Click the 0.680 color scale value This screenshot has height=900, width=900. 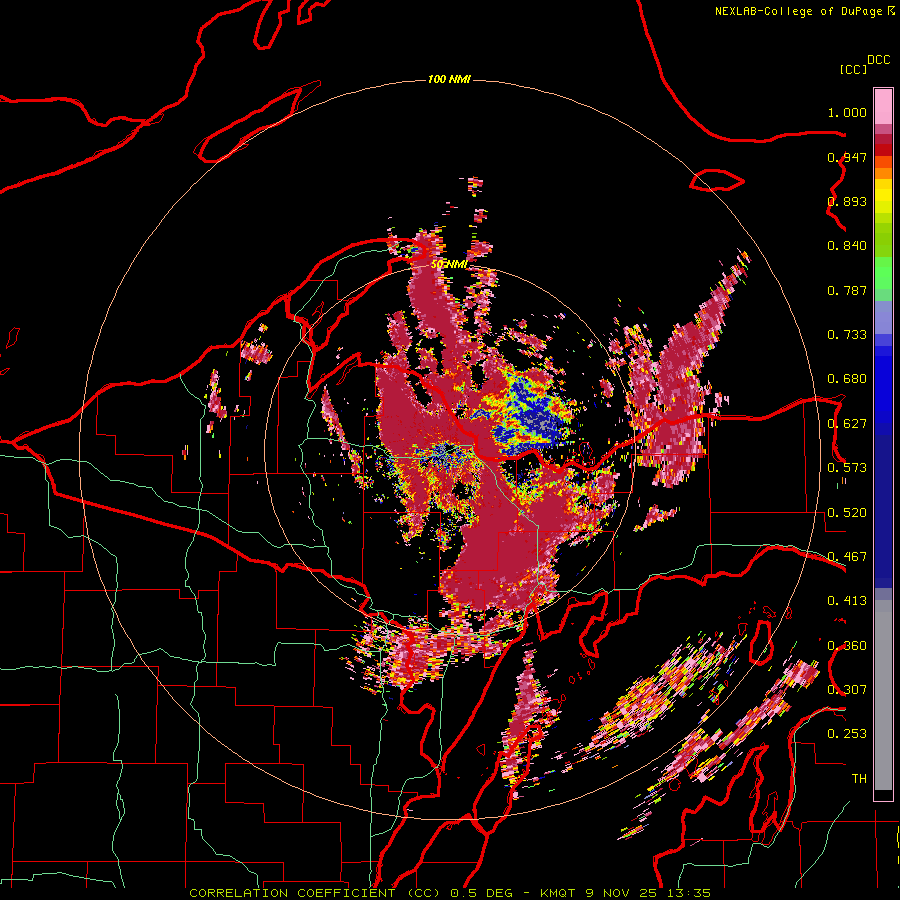click(x=847, y=379)
